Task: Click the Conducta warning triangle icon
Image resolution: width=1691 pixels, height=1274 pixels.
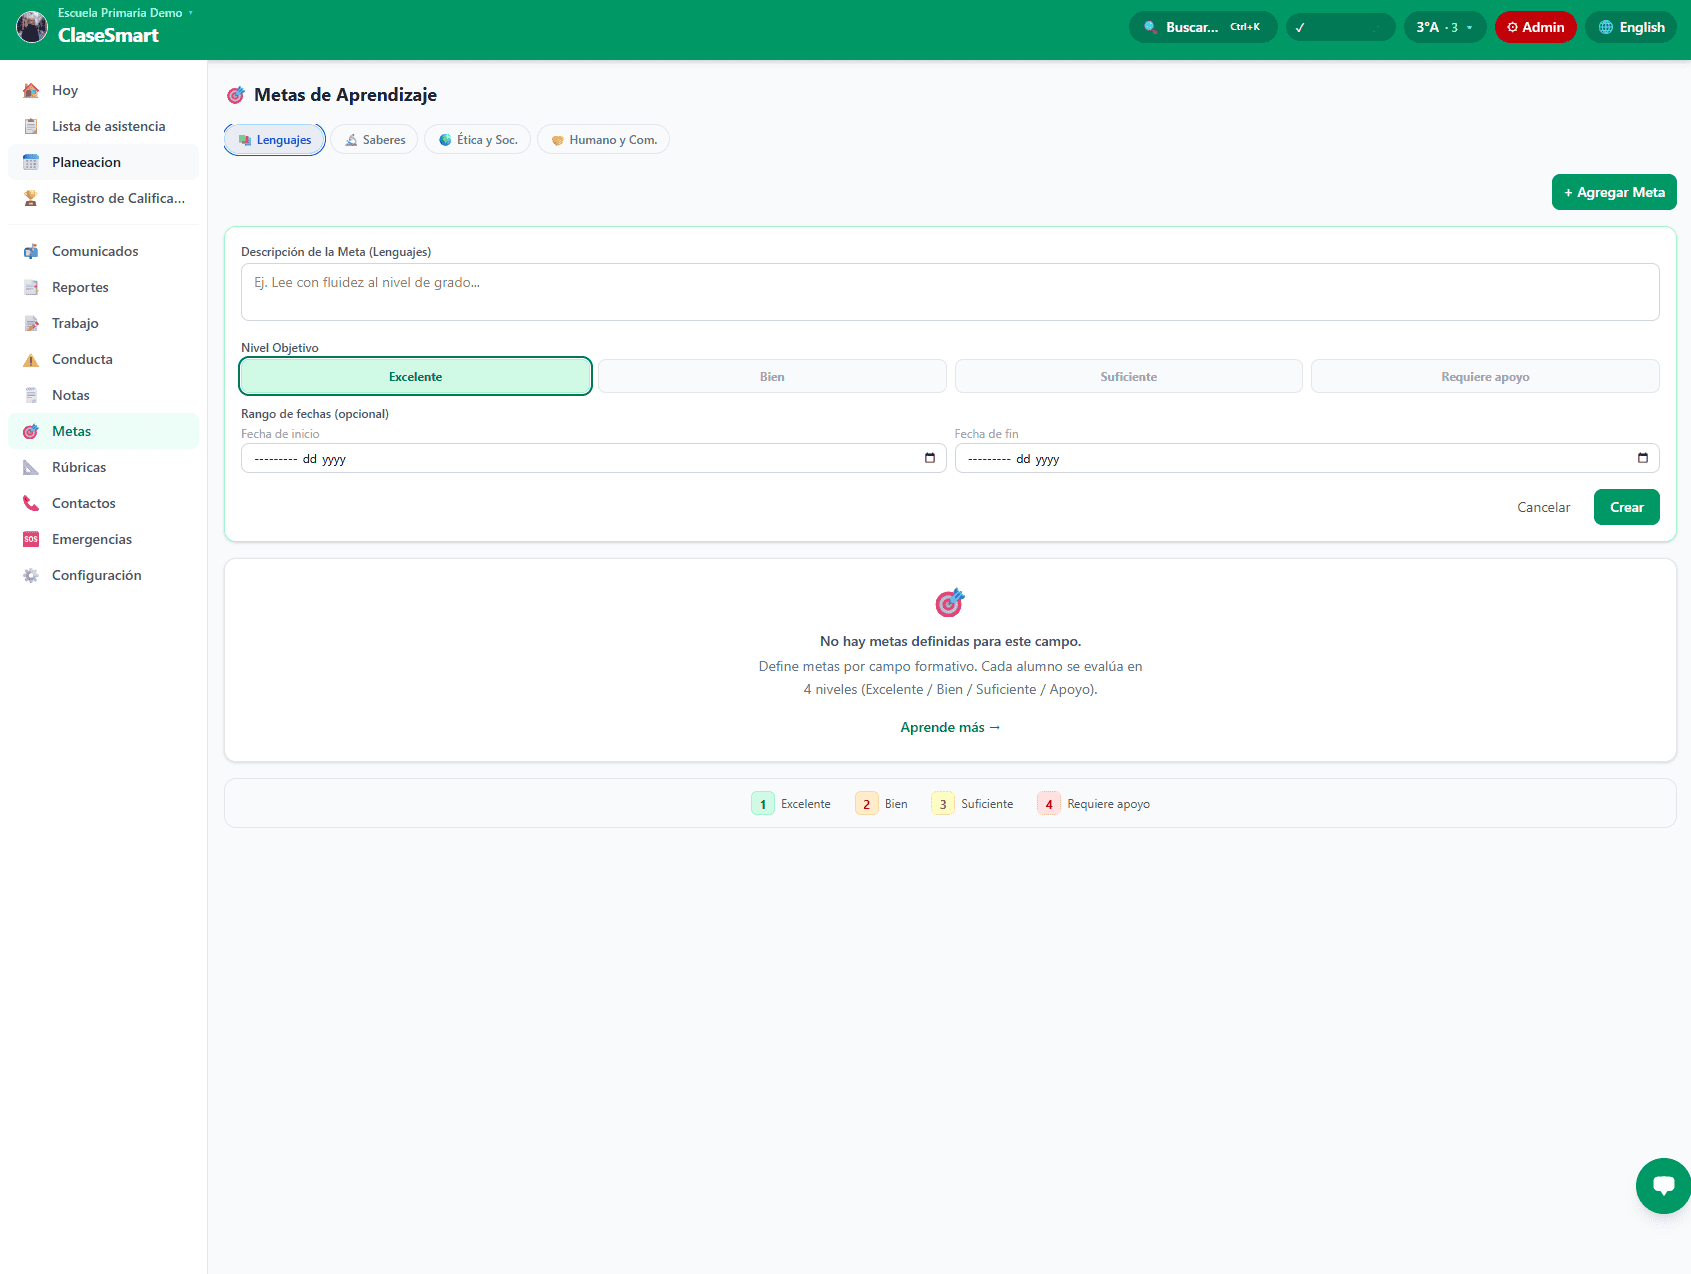Action: [31, 359]
